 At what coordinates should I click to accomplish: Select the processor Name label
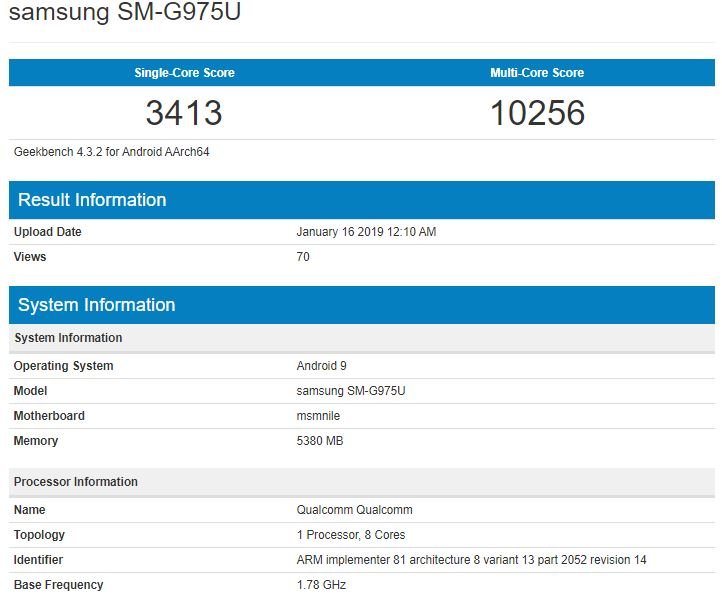[29, 510]
